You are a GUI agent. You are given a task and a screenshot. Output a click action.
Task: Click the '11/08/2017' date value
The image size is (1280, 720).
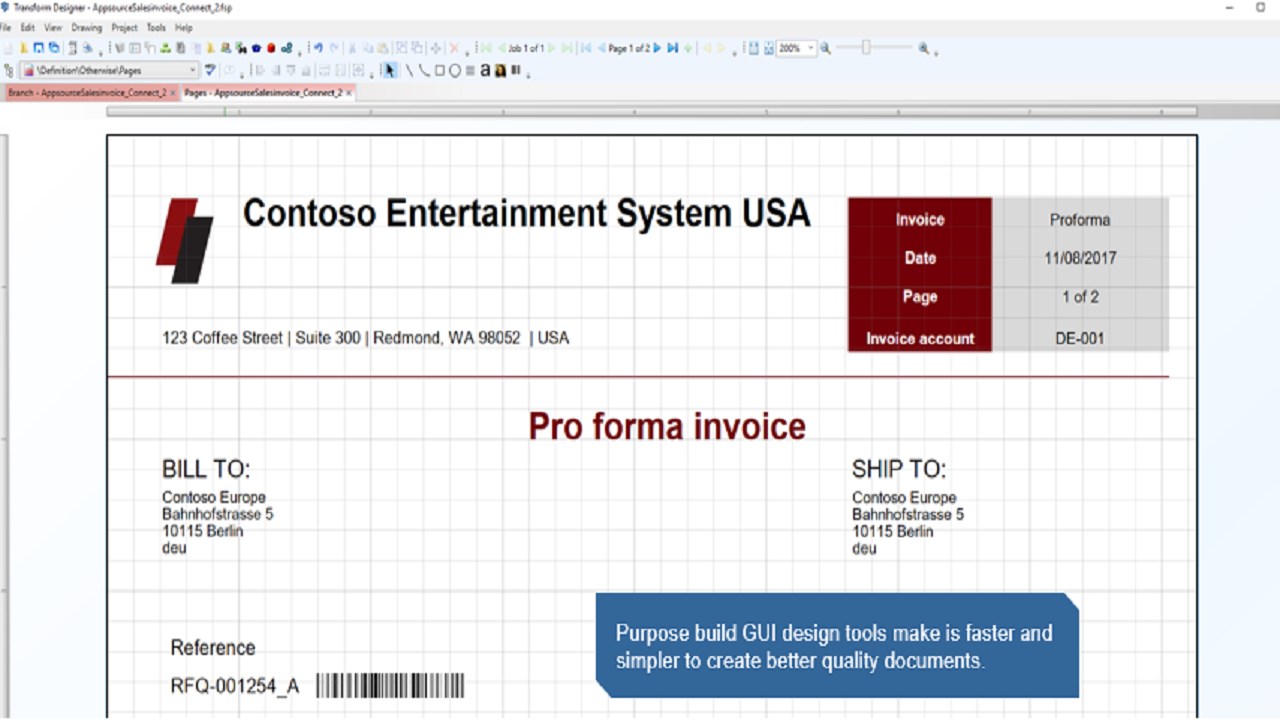1080,258
